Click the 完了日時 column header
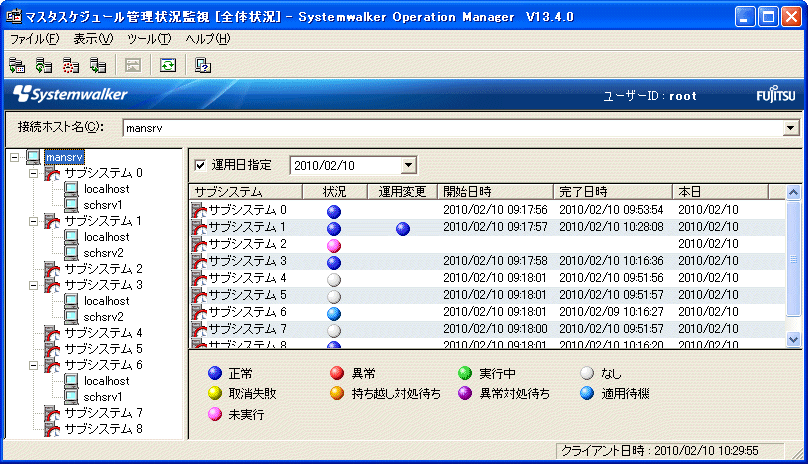Viewport: 808px width, 464px height. (613, 192)
